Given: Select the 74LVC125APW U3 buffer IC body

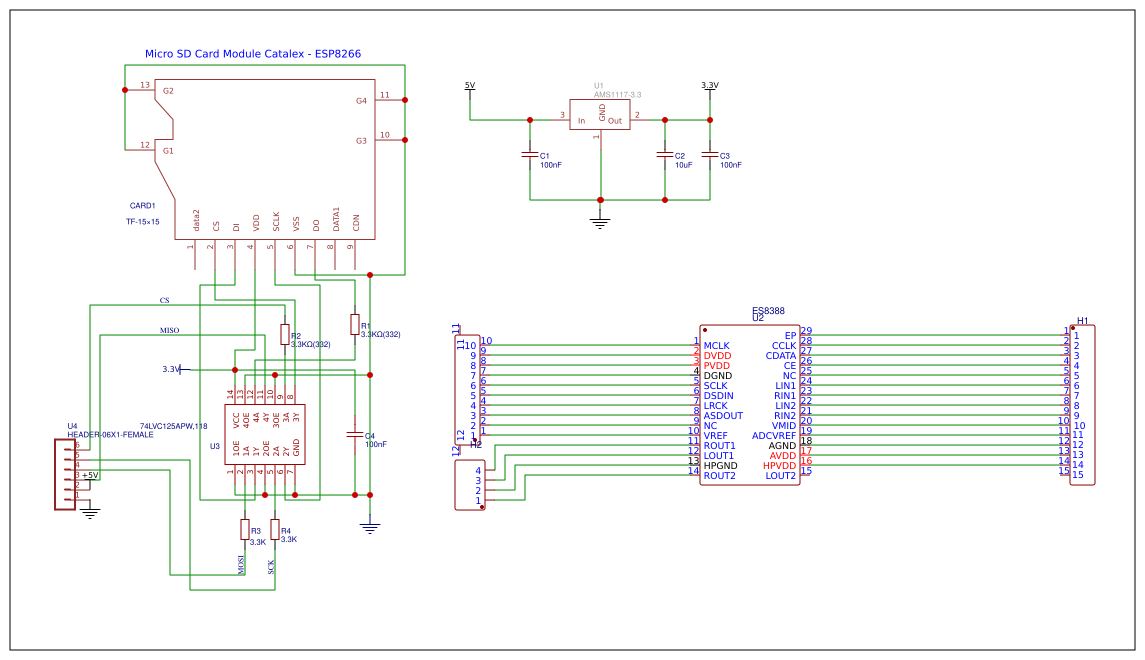Looking at the screenshot, I should 264,434.
